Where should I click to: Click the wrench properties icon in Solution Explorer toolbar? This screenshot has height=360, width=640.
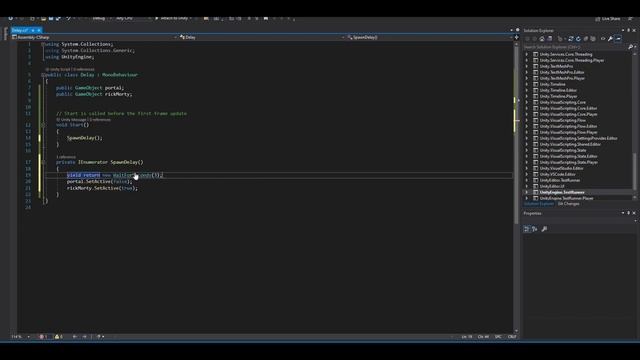click(610, 39)
